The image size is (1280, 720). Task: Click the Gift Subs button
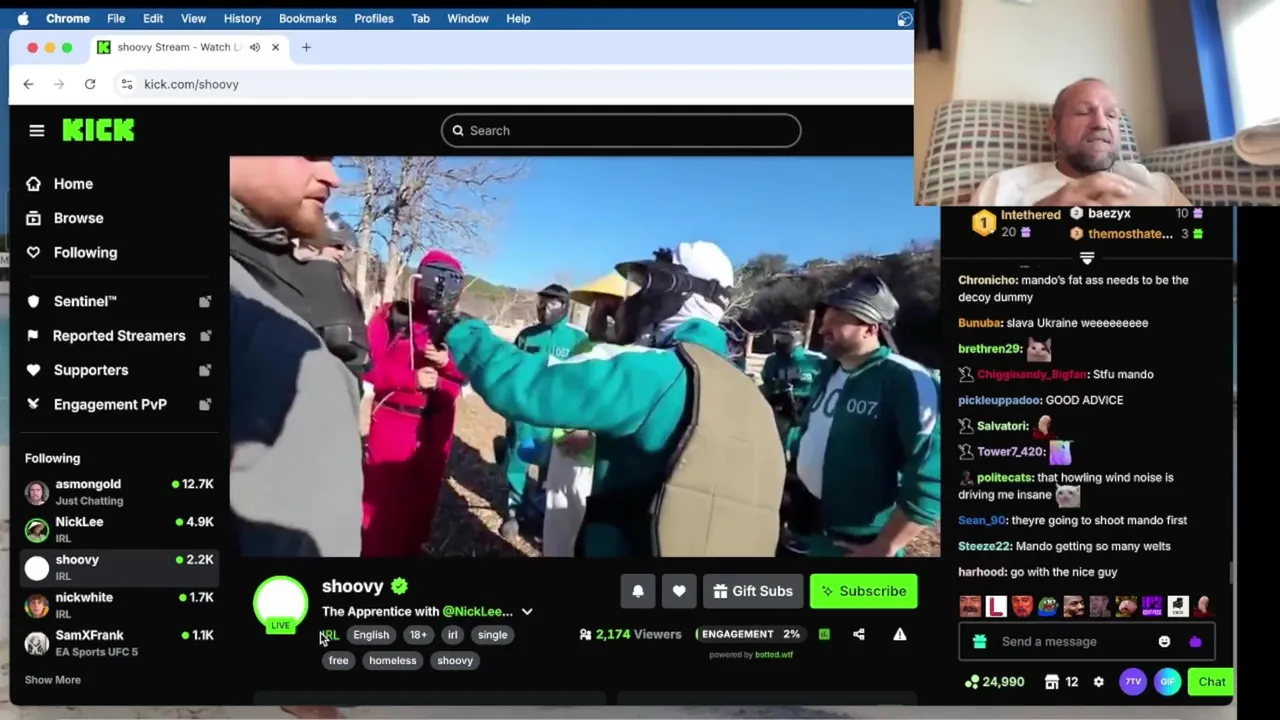[x=753, y=591]
